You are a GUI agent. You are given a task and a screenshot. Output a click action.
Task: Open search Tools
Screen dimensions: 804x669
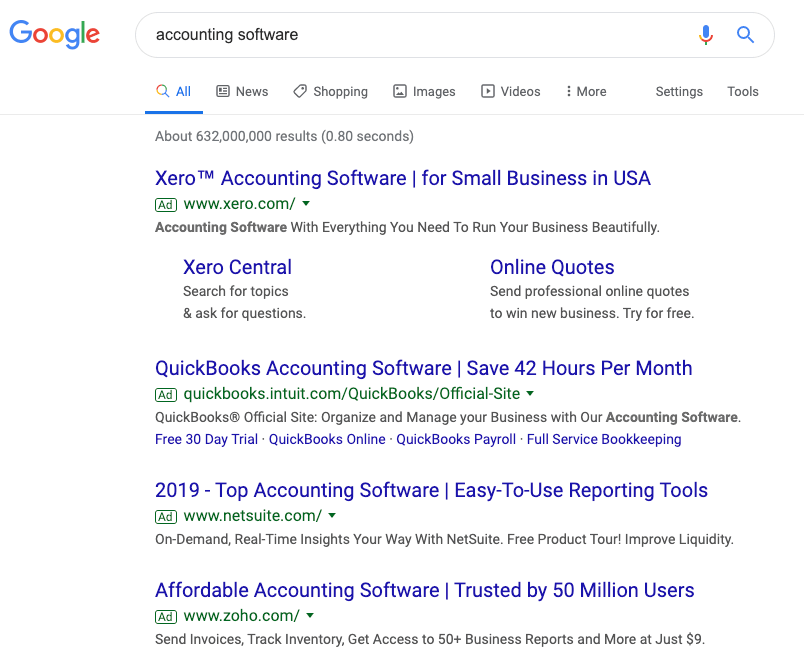coord(742,91)
